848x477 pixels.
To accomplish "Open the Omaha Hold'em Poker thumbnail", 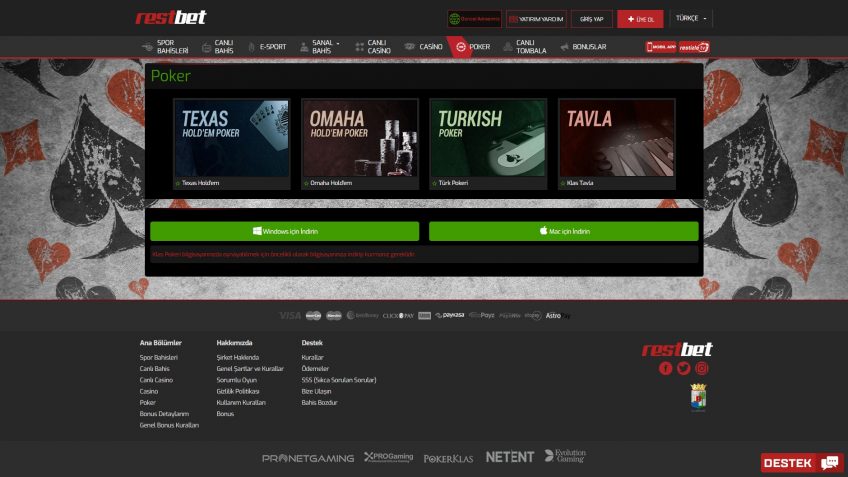I will point(360,138).
